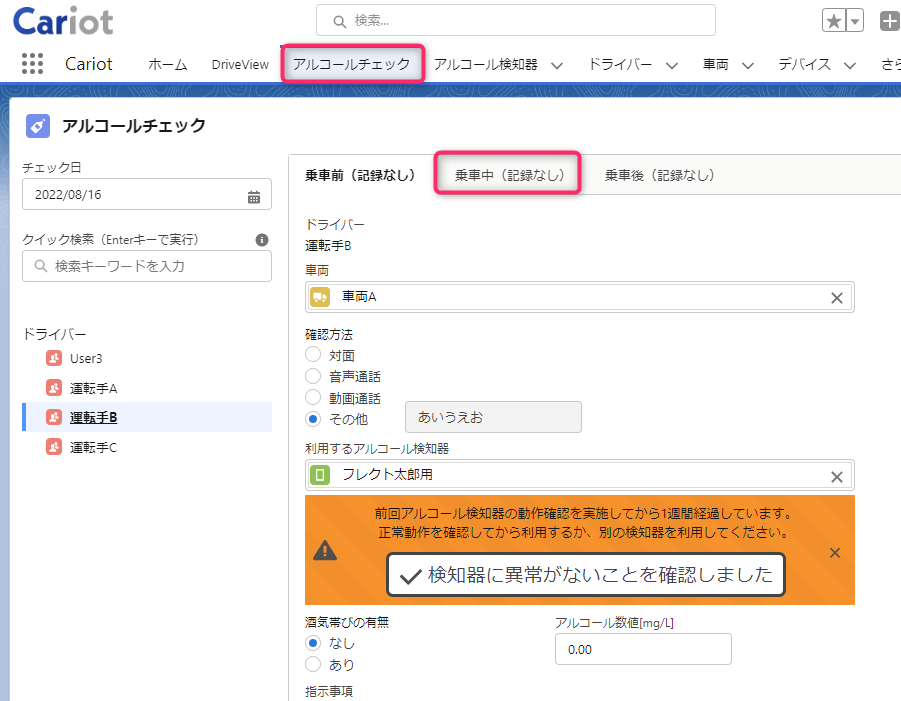Switch to the 乗車中（記録なし）tab
Viewport: 901px width, 701px height.
(508, 175)
